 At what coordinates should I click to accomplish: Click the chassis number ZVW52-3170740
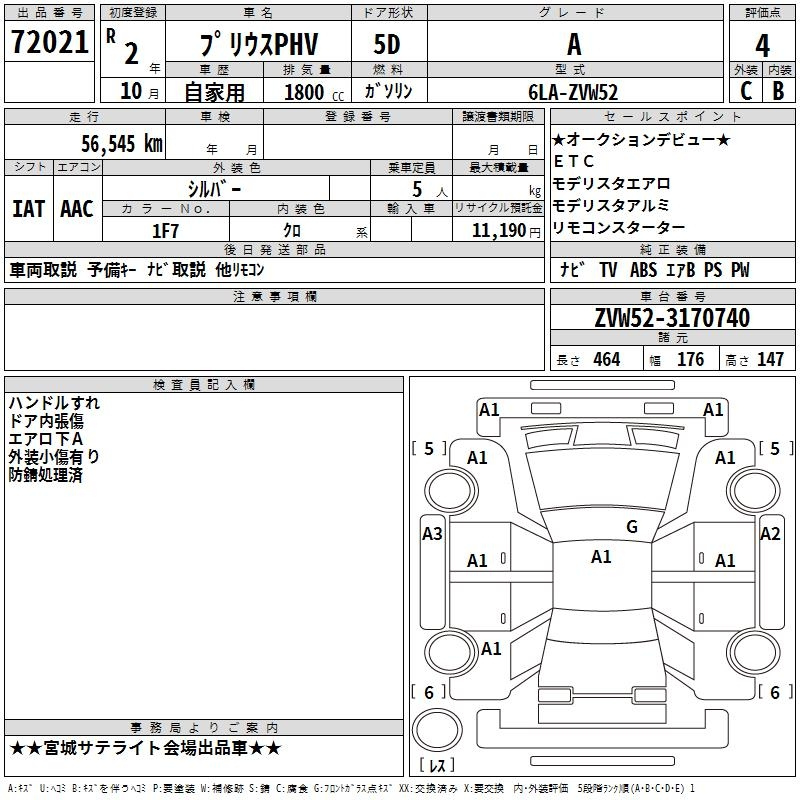[x=671, y=318]
